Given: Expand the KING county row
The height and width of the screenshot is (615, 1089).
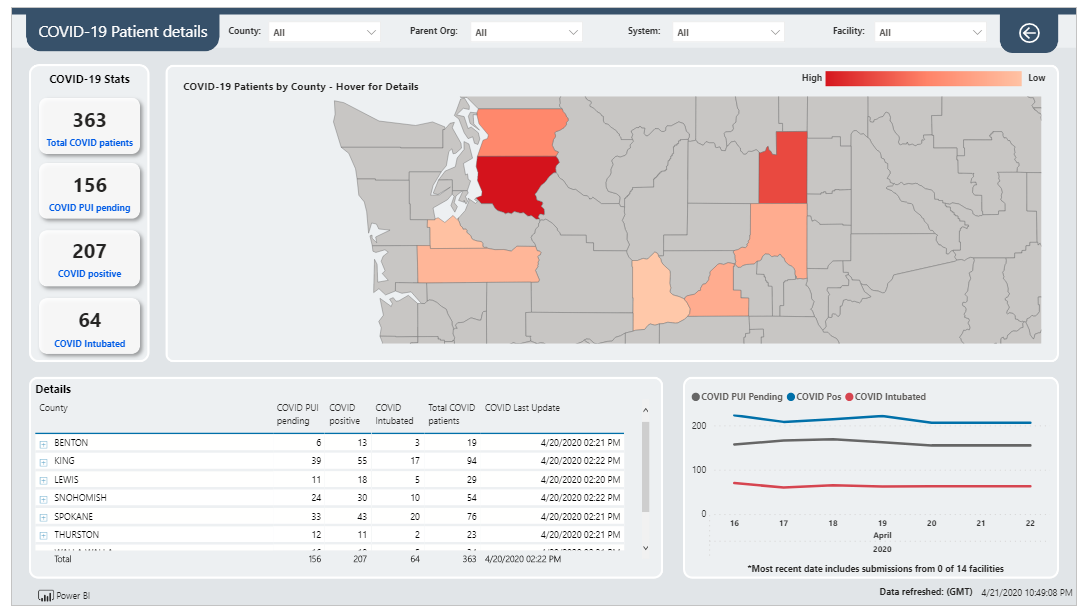Looking at the screenshot, I should pos(43,462).
